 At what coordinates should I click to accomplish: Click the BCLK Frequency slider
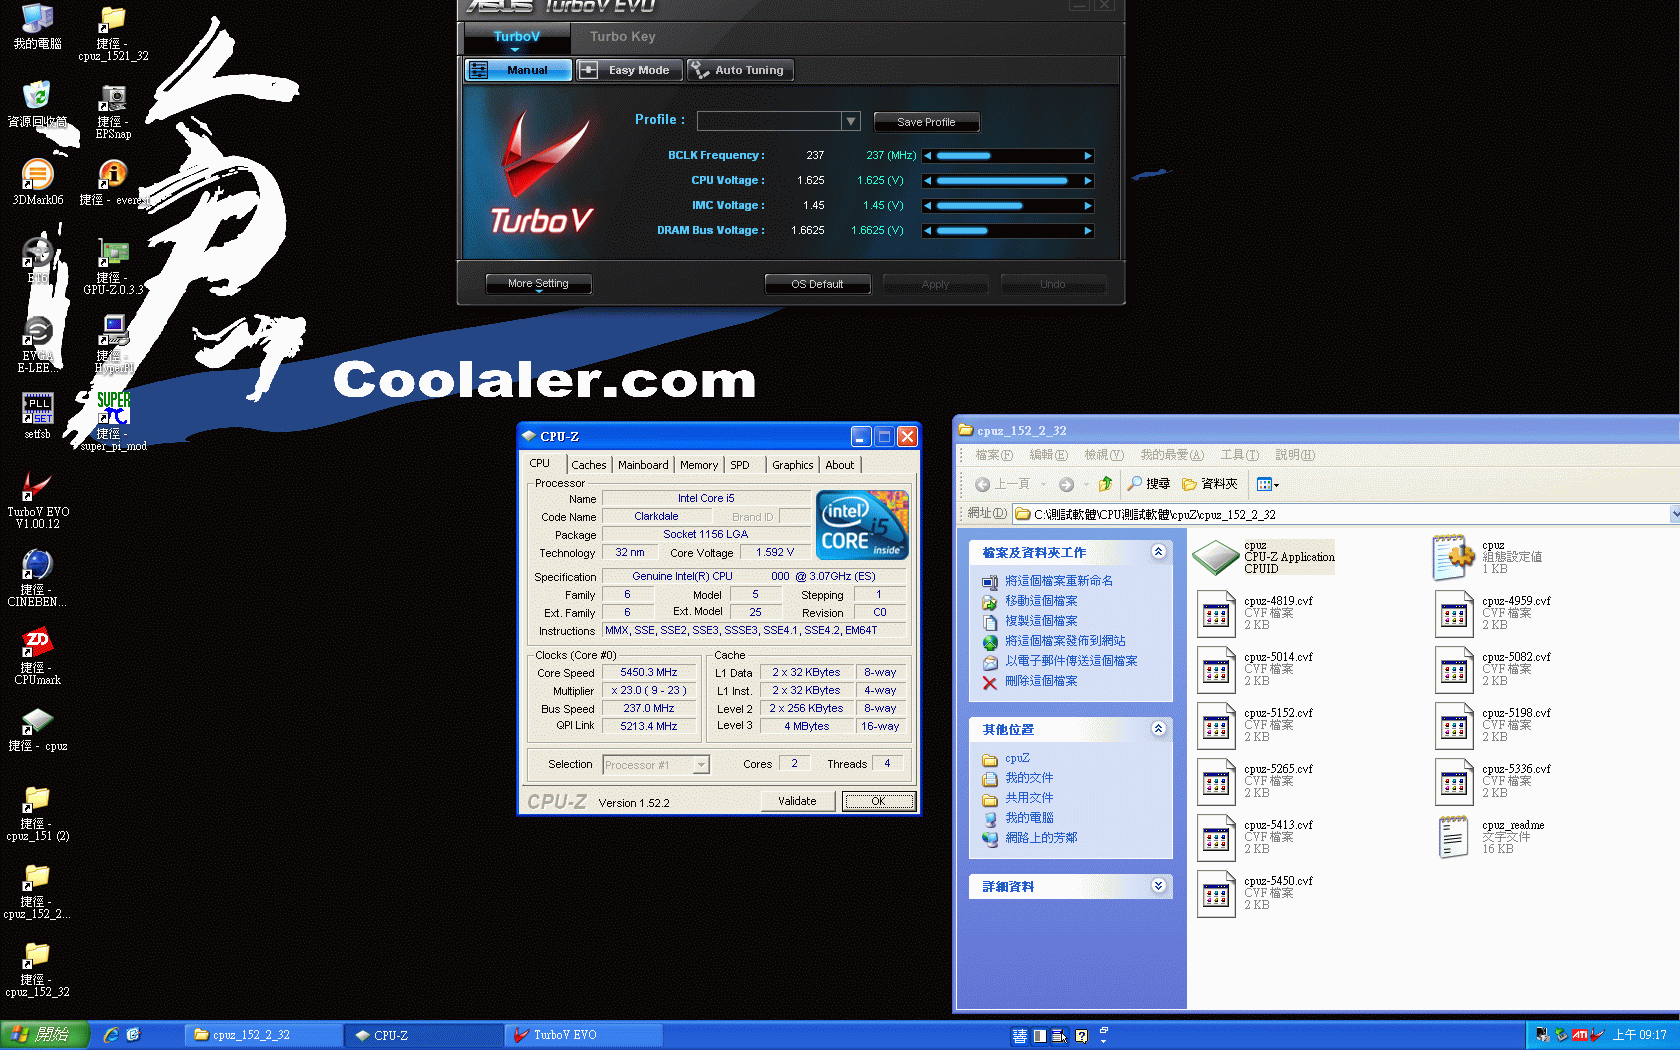click(x=1008, y=156)
